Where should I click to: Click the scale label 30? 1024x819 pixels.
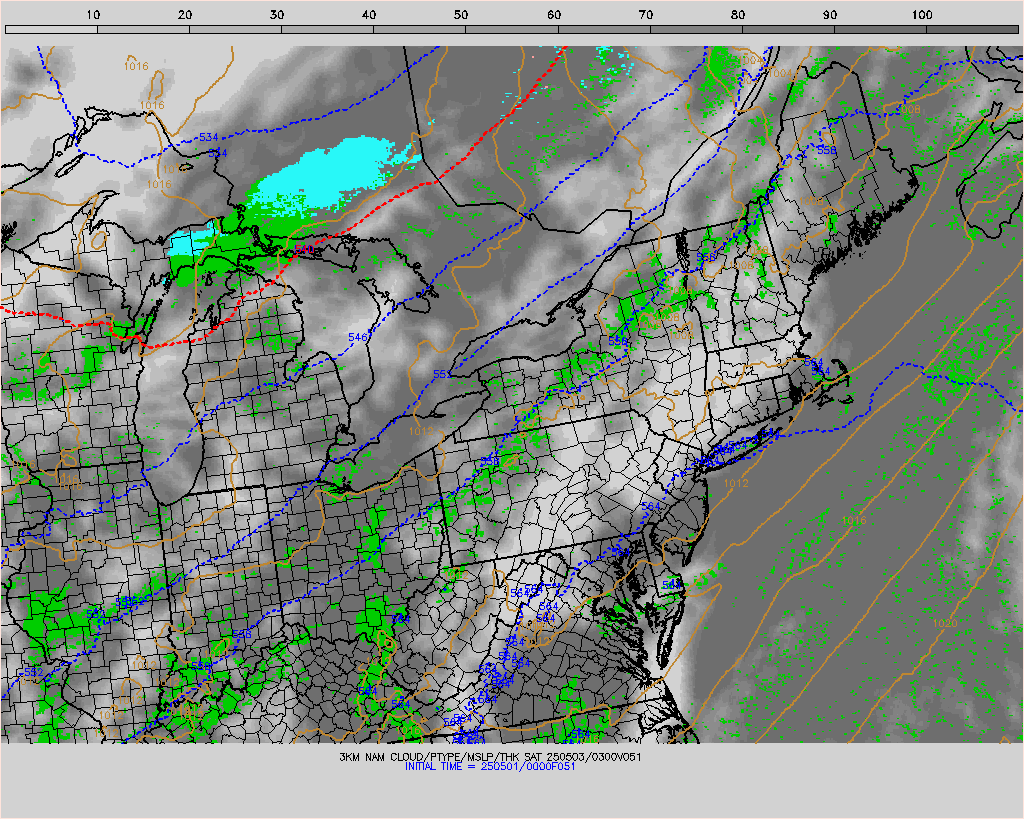(x=277, y=14)
